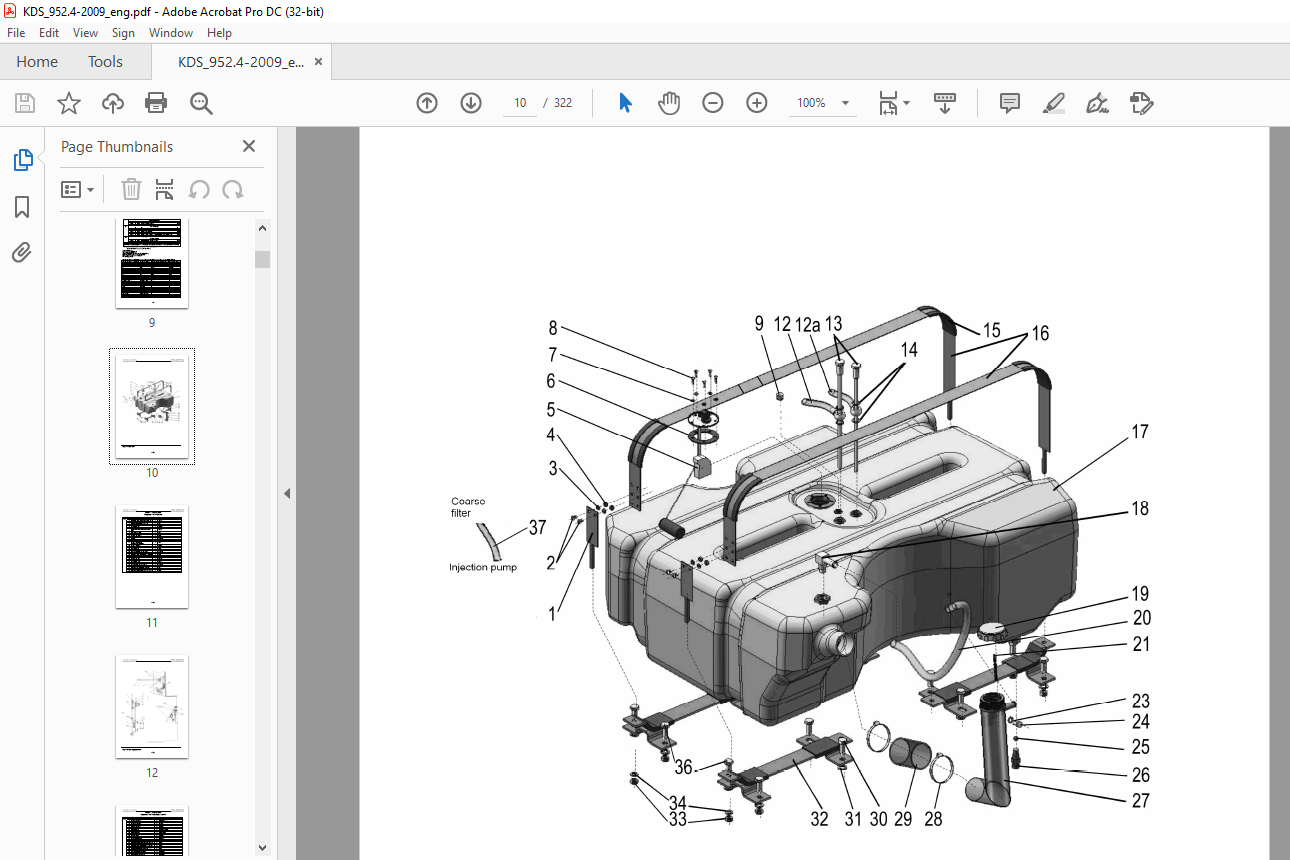
Task: Open the stamp or send tool icon
Action: coord(1141,103)
